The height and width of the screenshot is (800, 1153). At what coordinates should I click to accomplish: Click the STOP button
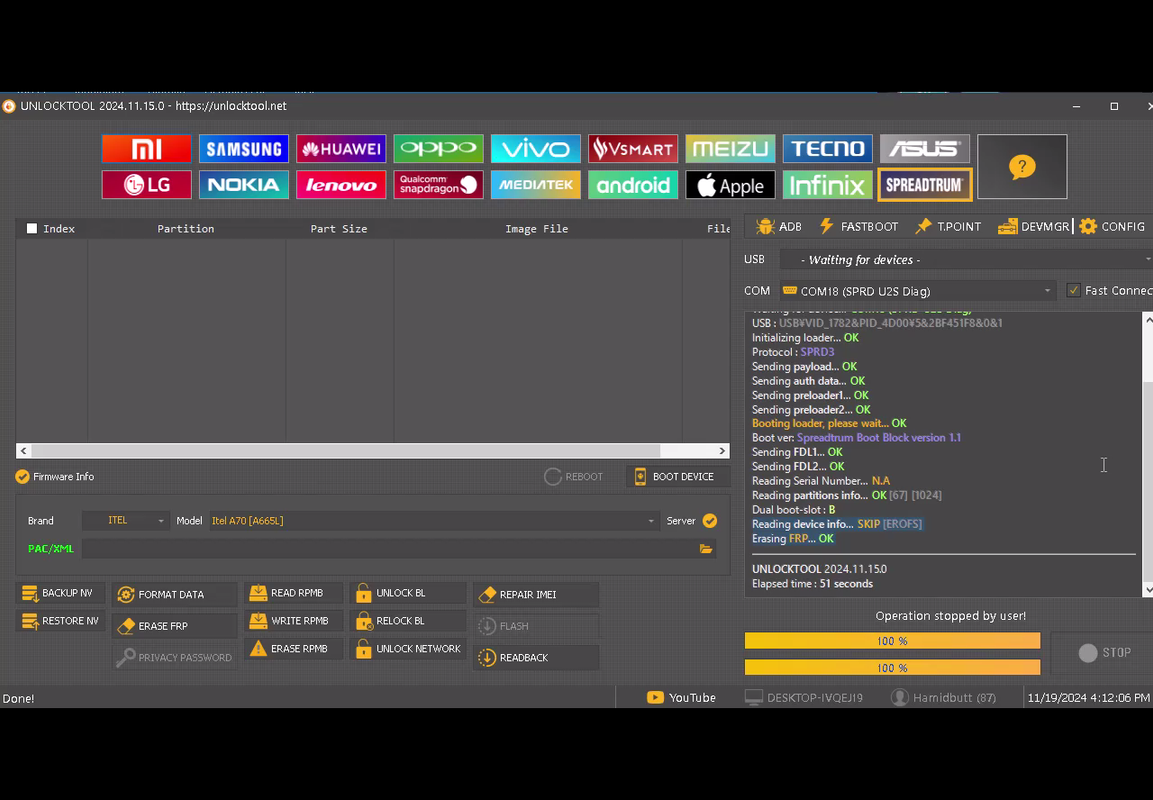(x=1104, y=652)
